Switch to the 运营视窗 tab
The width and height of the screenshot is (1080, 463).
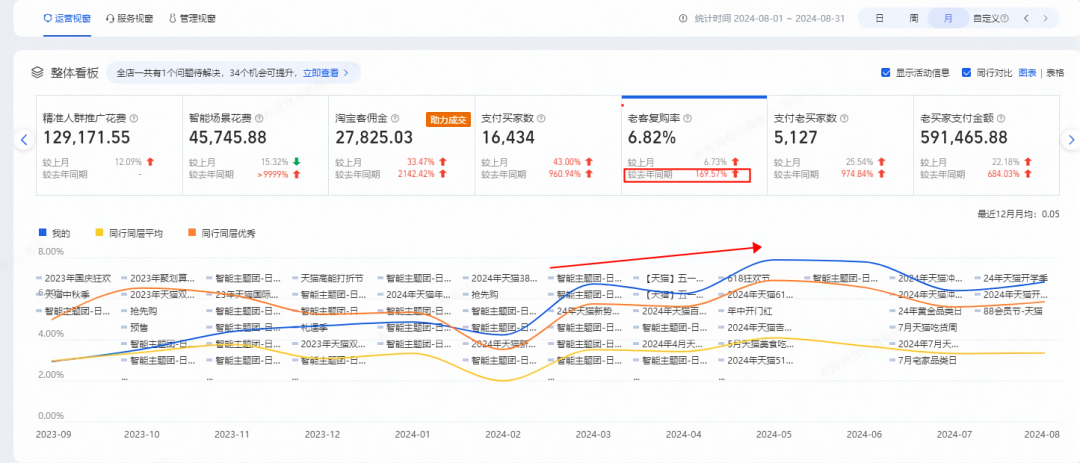67,19
